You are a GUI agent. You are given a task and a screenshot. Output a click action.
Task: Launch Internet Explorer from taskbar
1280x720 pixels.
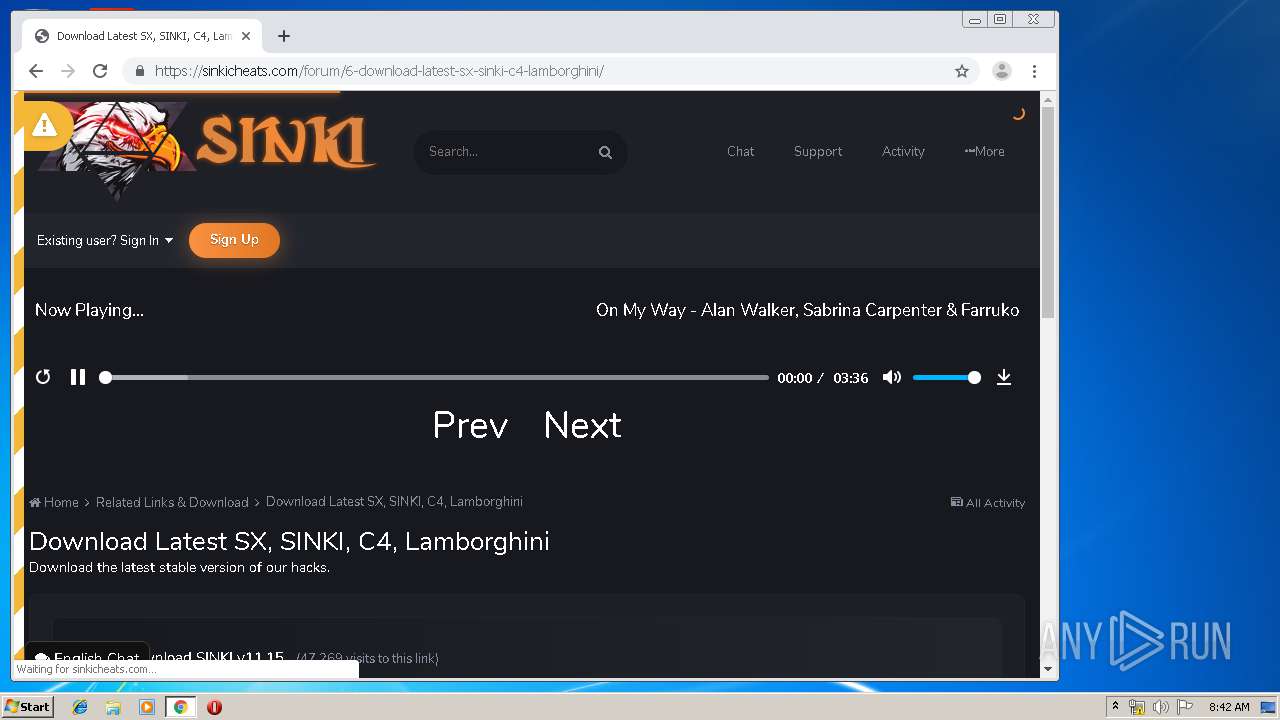80,707
